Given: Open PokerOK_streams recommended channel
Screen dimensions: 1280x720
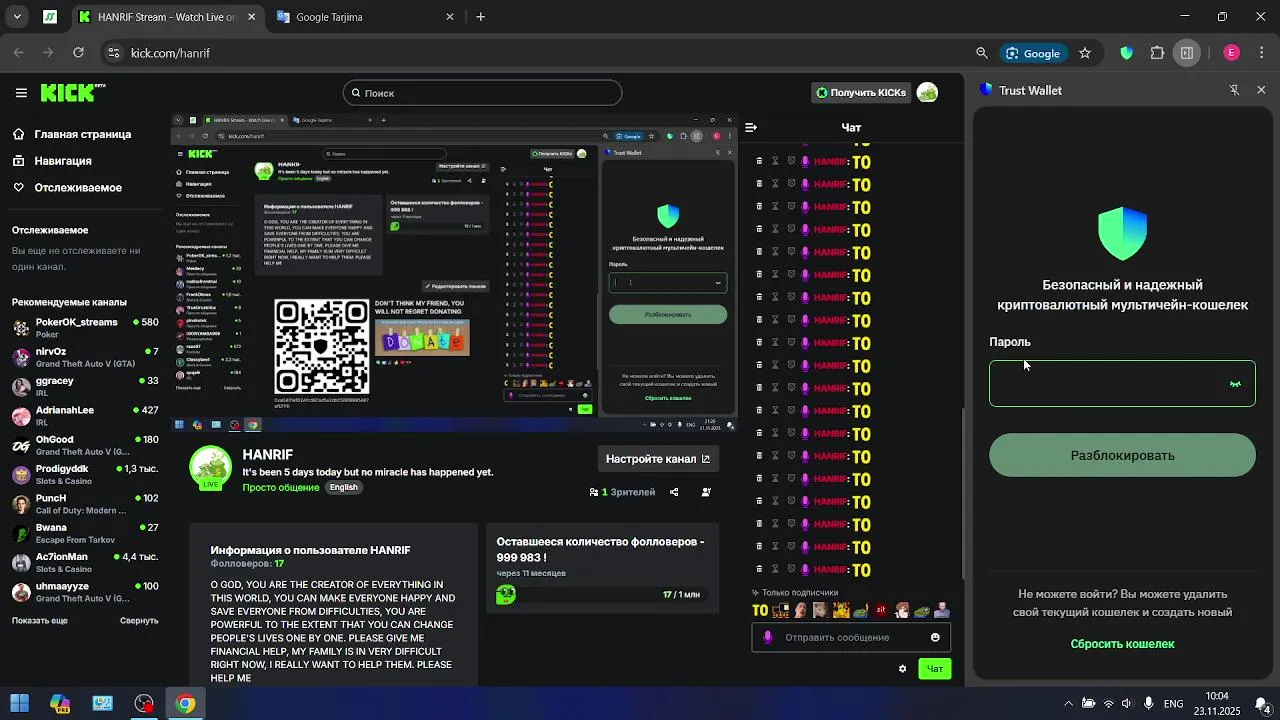Looking at the screenshot, I should [x=85, y=328].
